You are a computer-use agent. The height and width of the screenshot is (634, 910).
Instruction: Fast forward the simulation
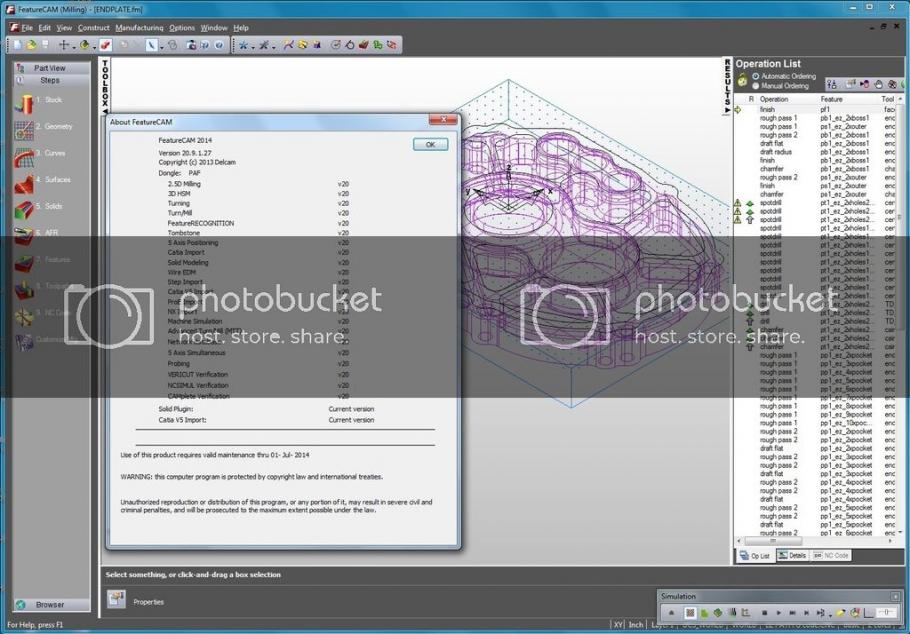pyautogui.click(x=792, y=613)
